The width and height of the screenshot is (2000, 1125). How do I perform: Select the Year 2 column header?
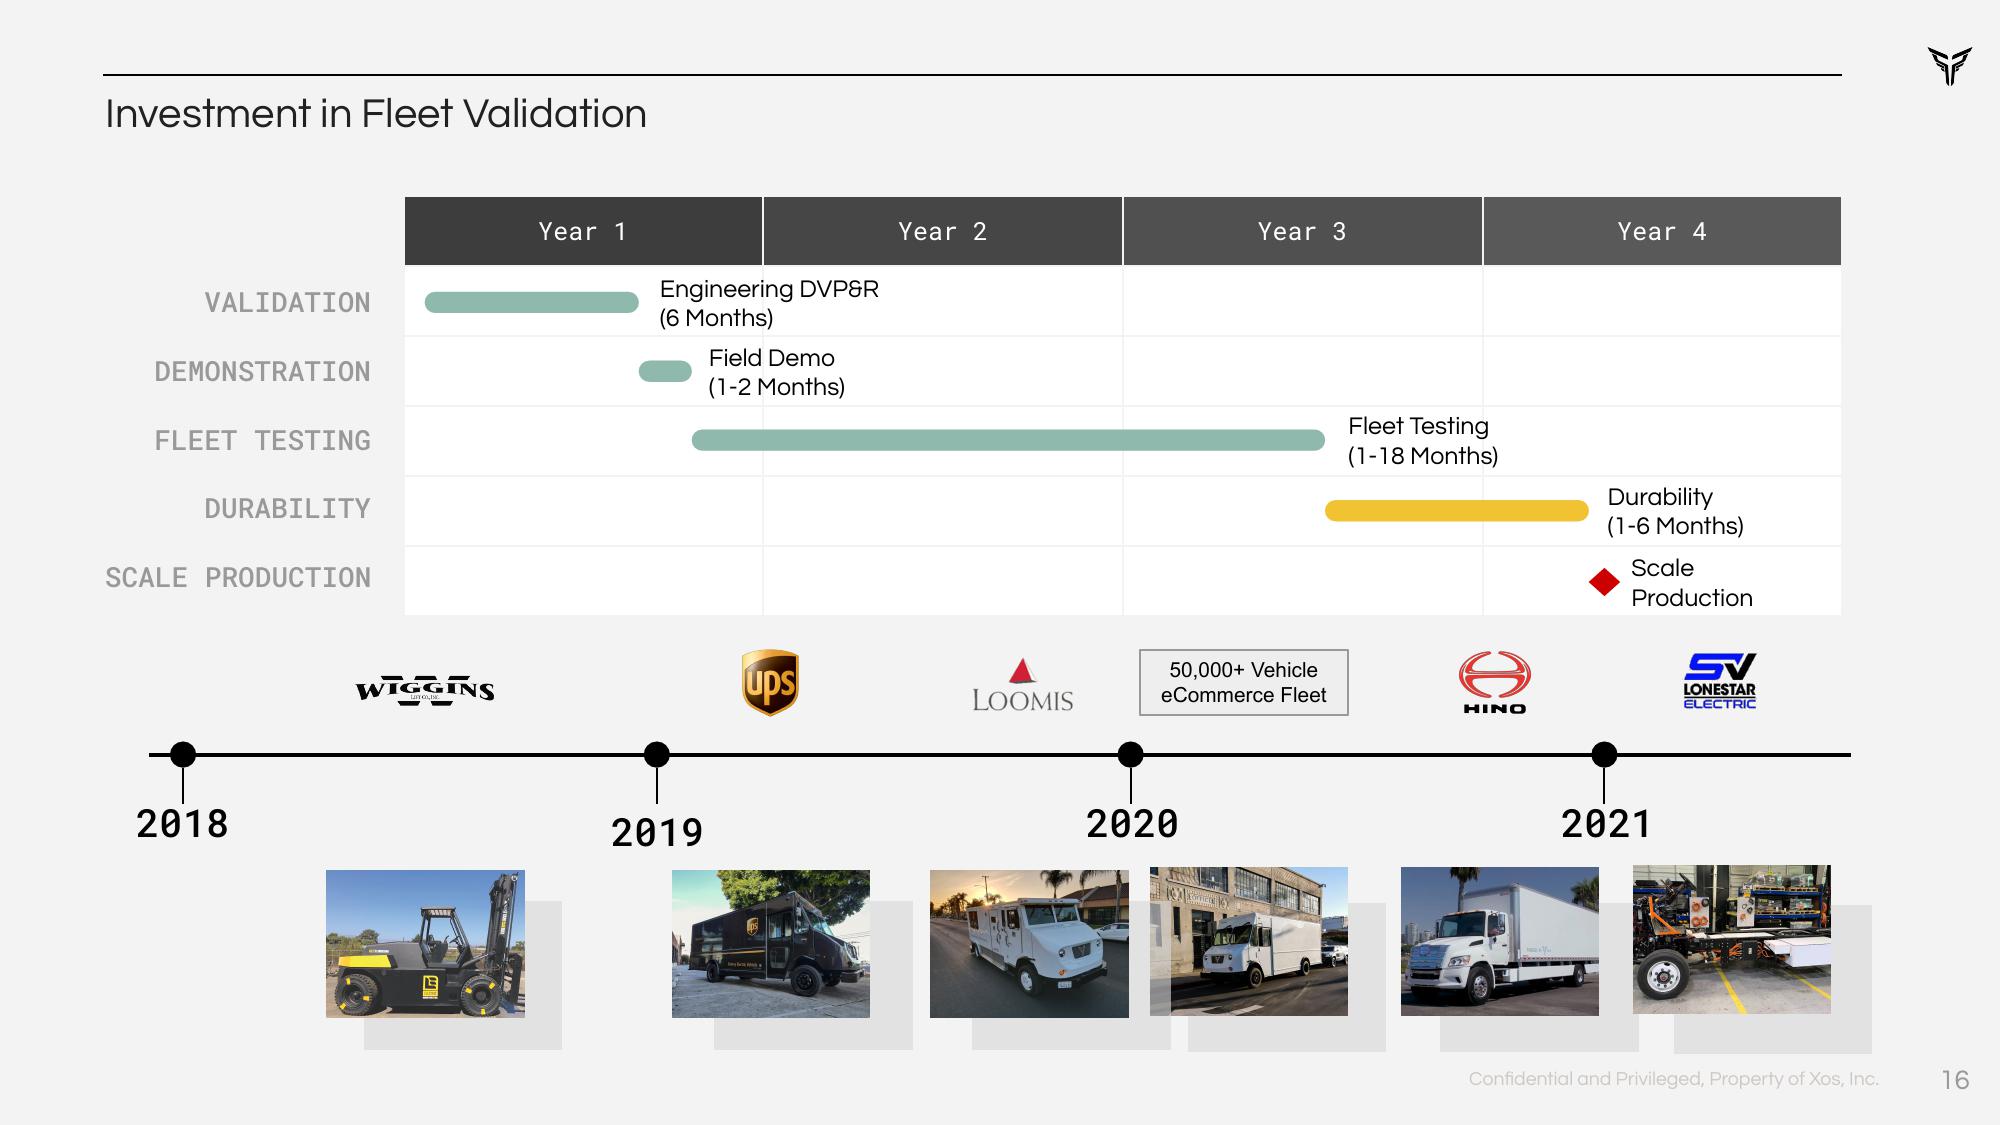click(x=943, y=231)
